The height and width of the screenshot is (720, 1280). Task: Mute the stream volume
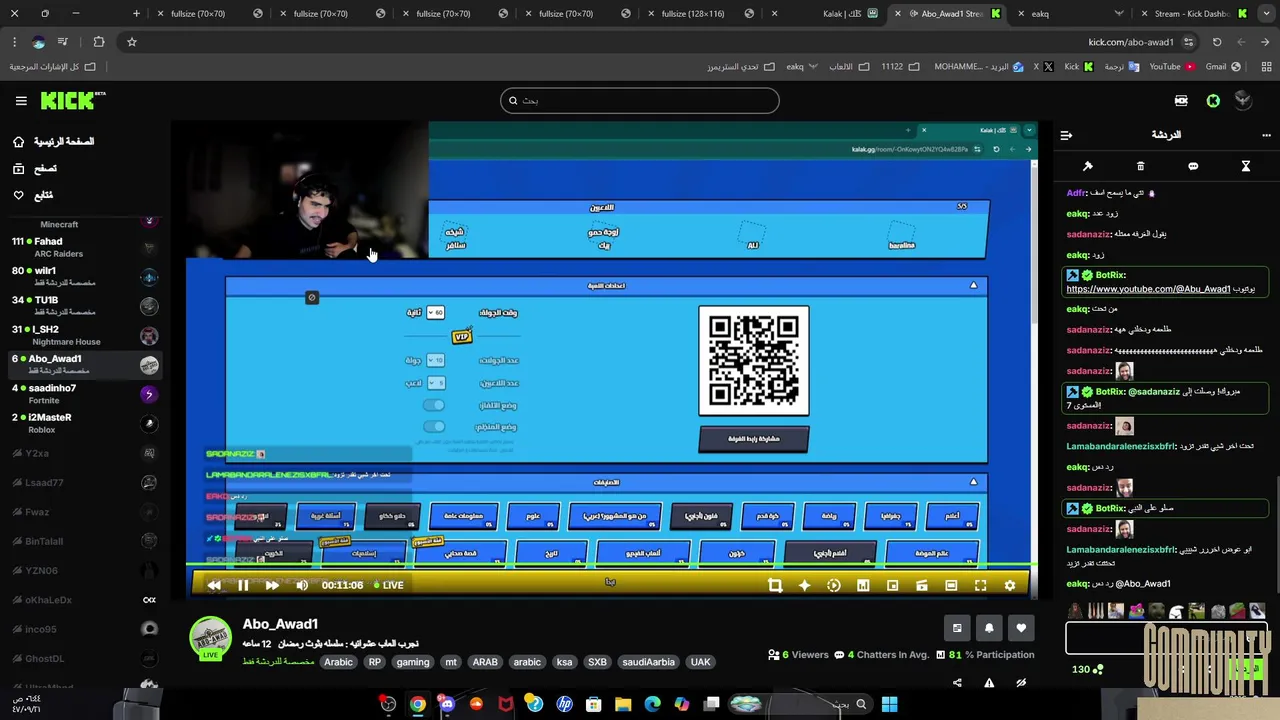(x=302, y=585)
